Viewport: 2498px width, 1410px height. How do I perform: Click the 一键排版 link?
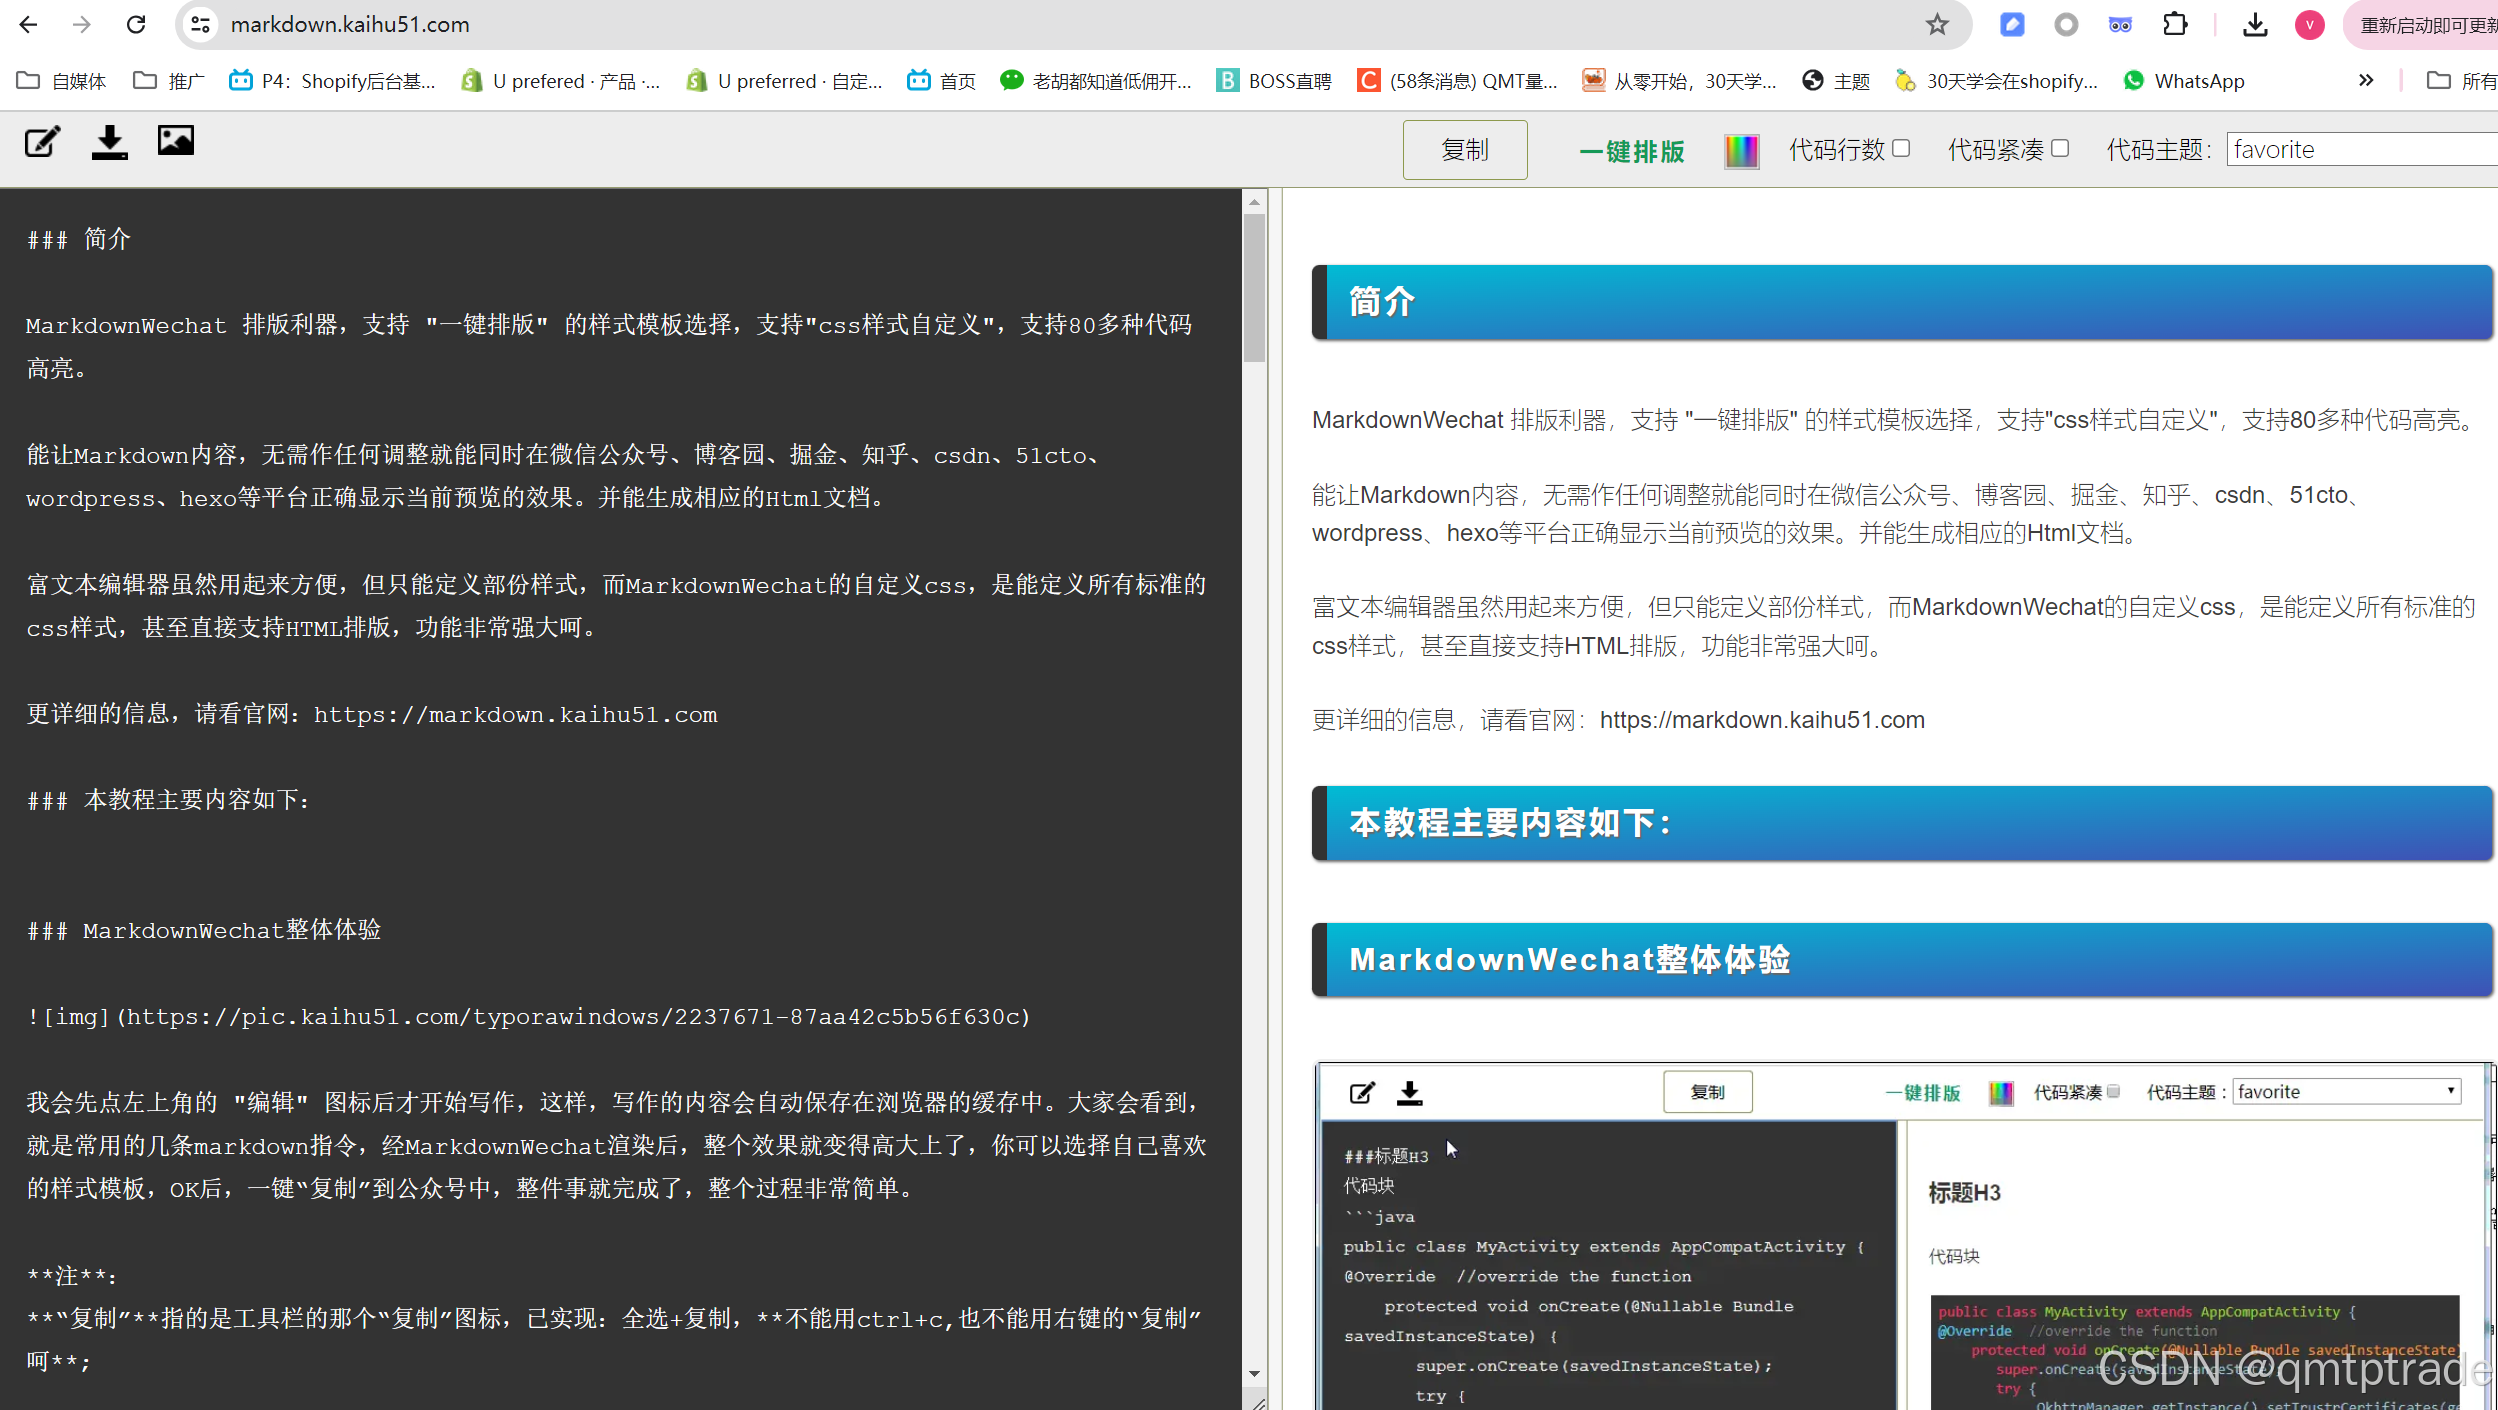(1632, 151)
